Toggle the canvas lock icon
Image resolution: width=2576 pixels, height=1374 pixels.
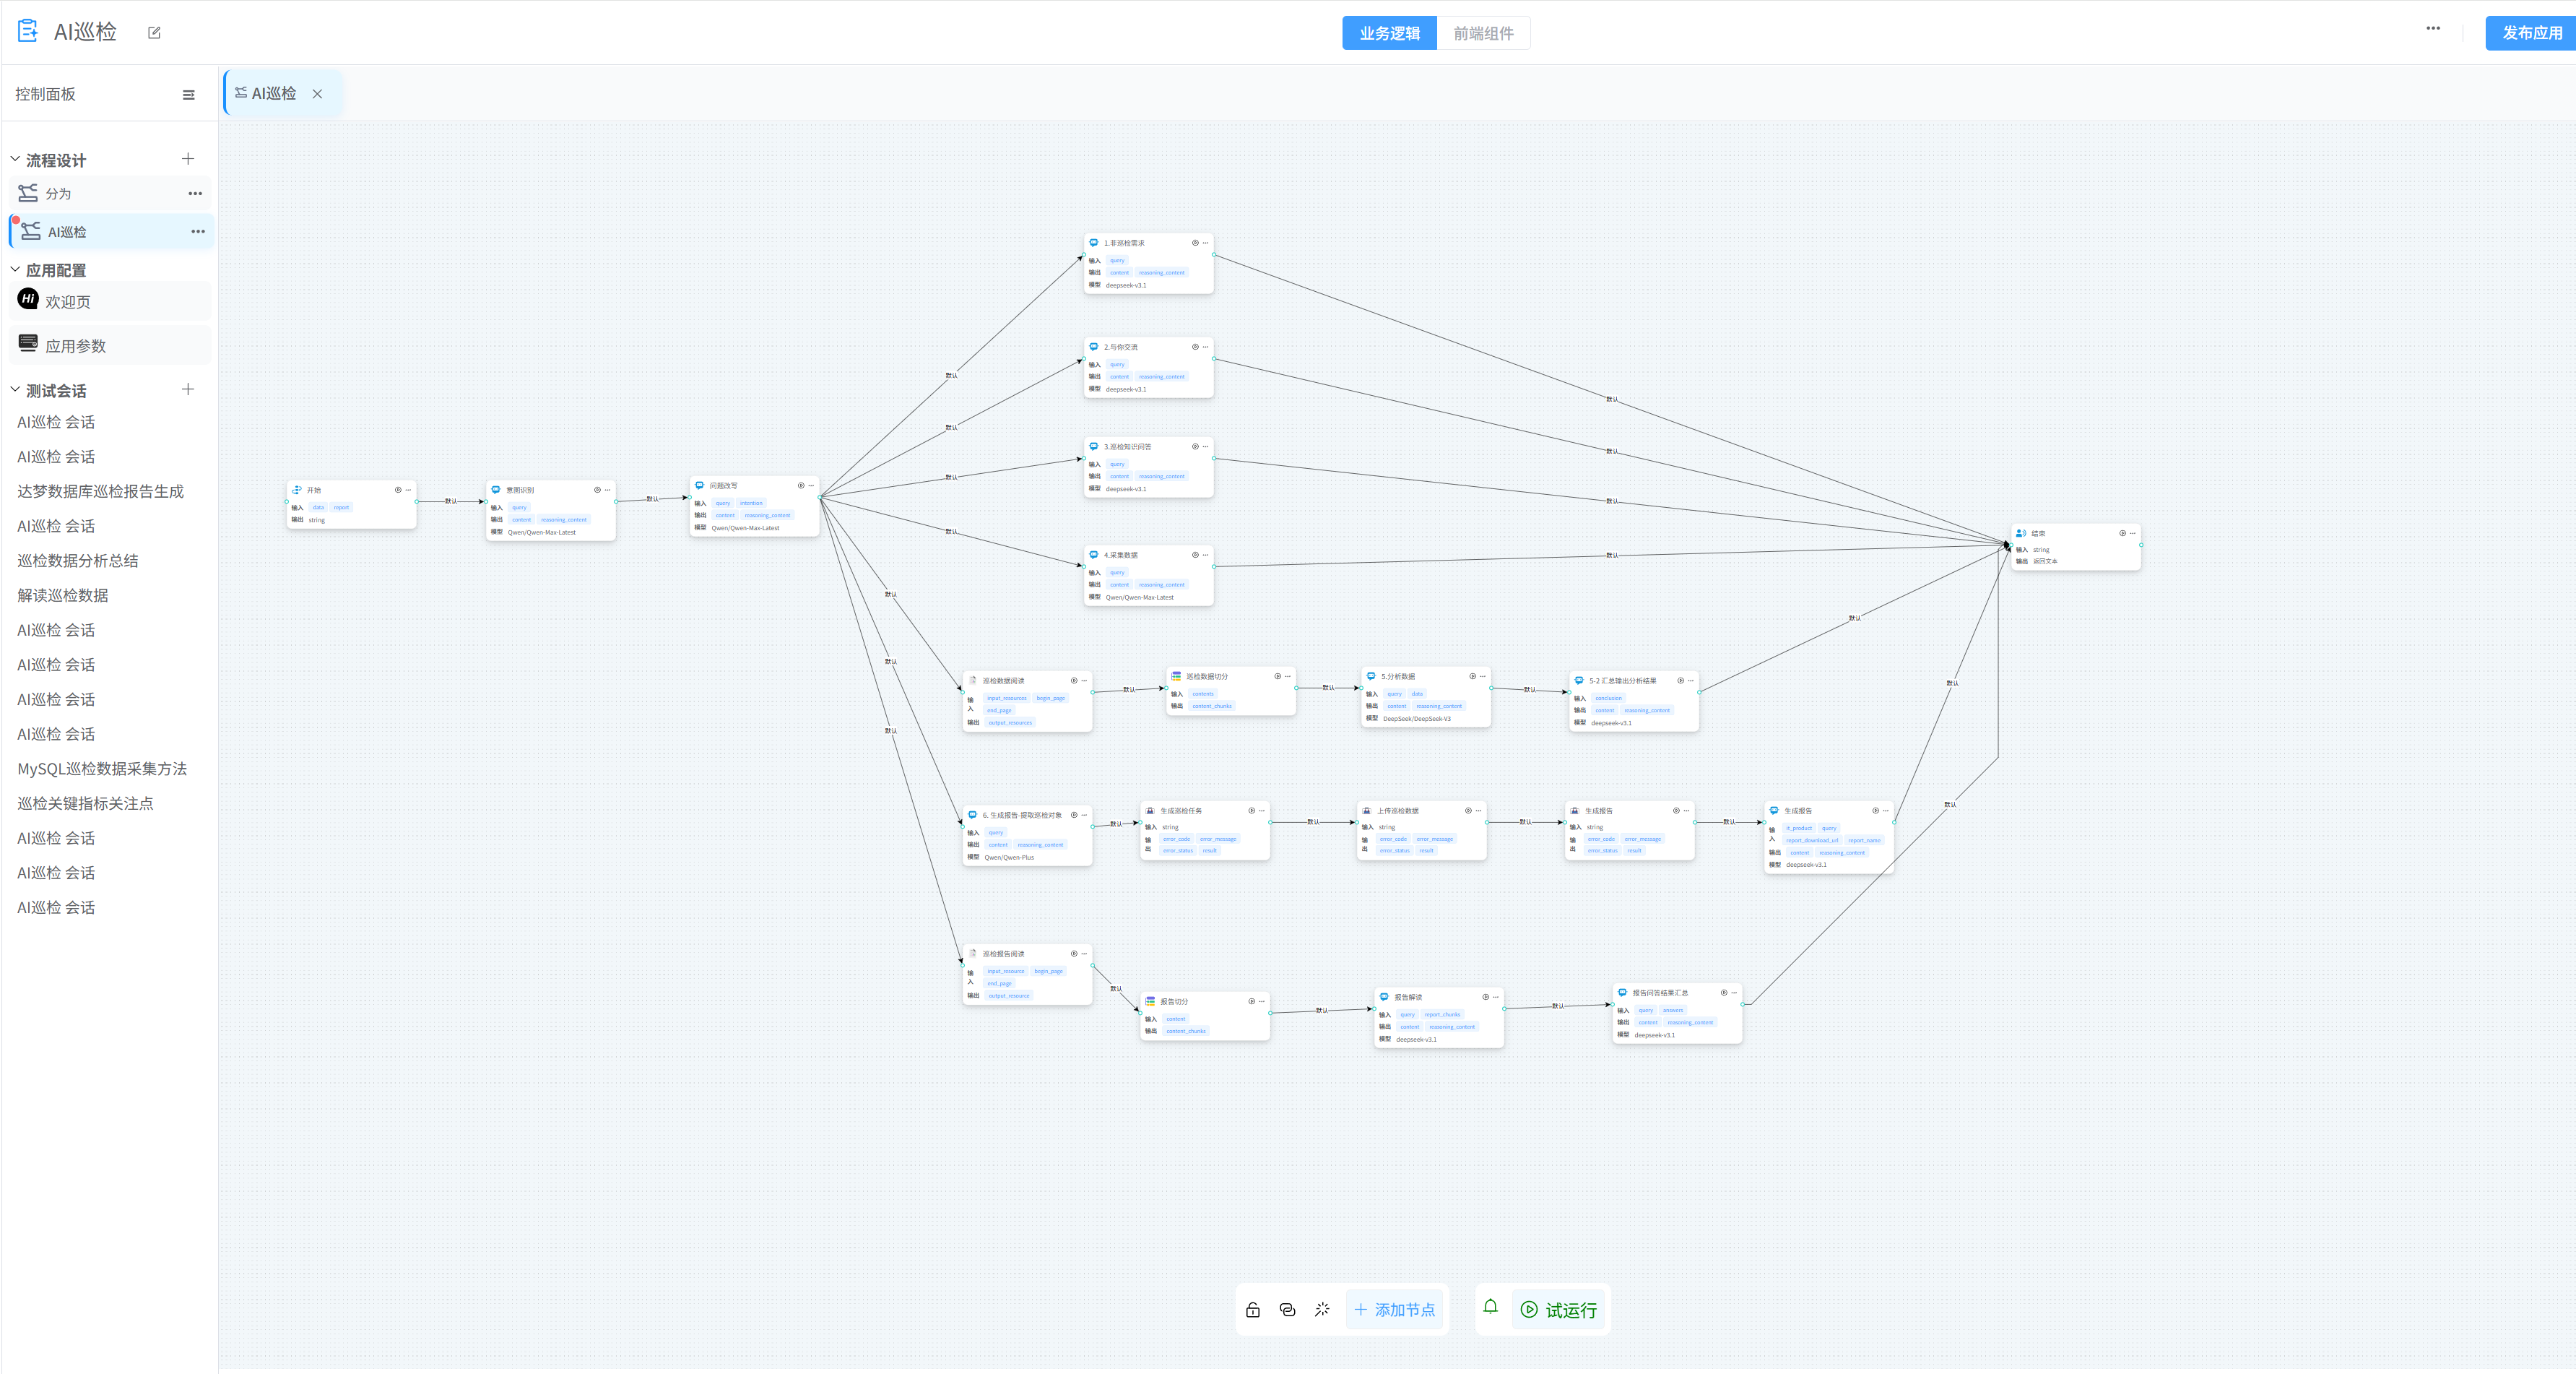(1252, 1310)
